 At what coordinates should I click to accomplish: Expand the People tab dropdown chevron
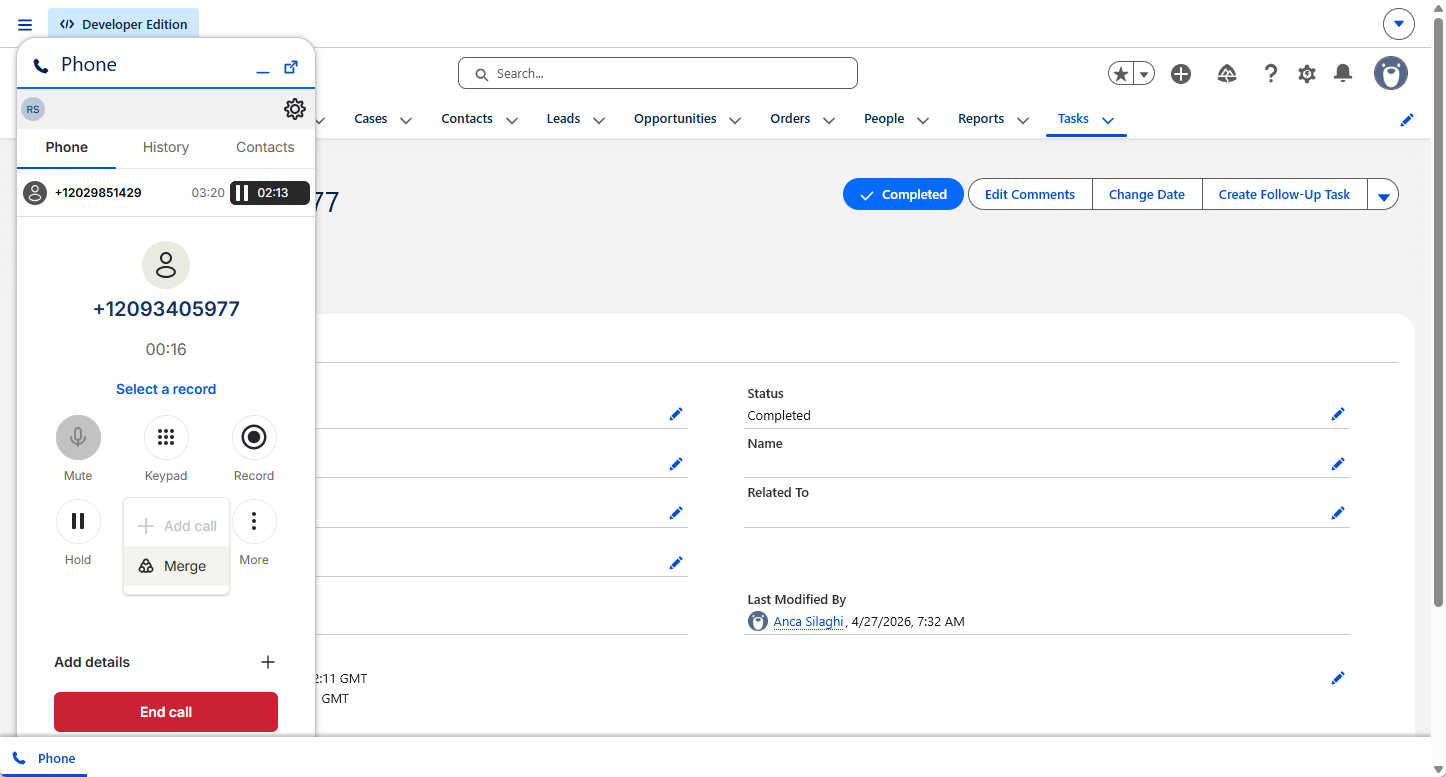tap(923, 120)
